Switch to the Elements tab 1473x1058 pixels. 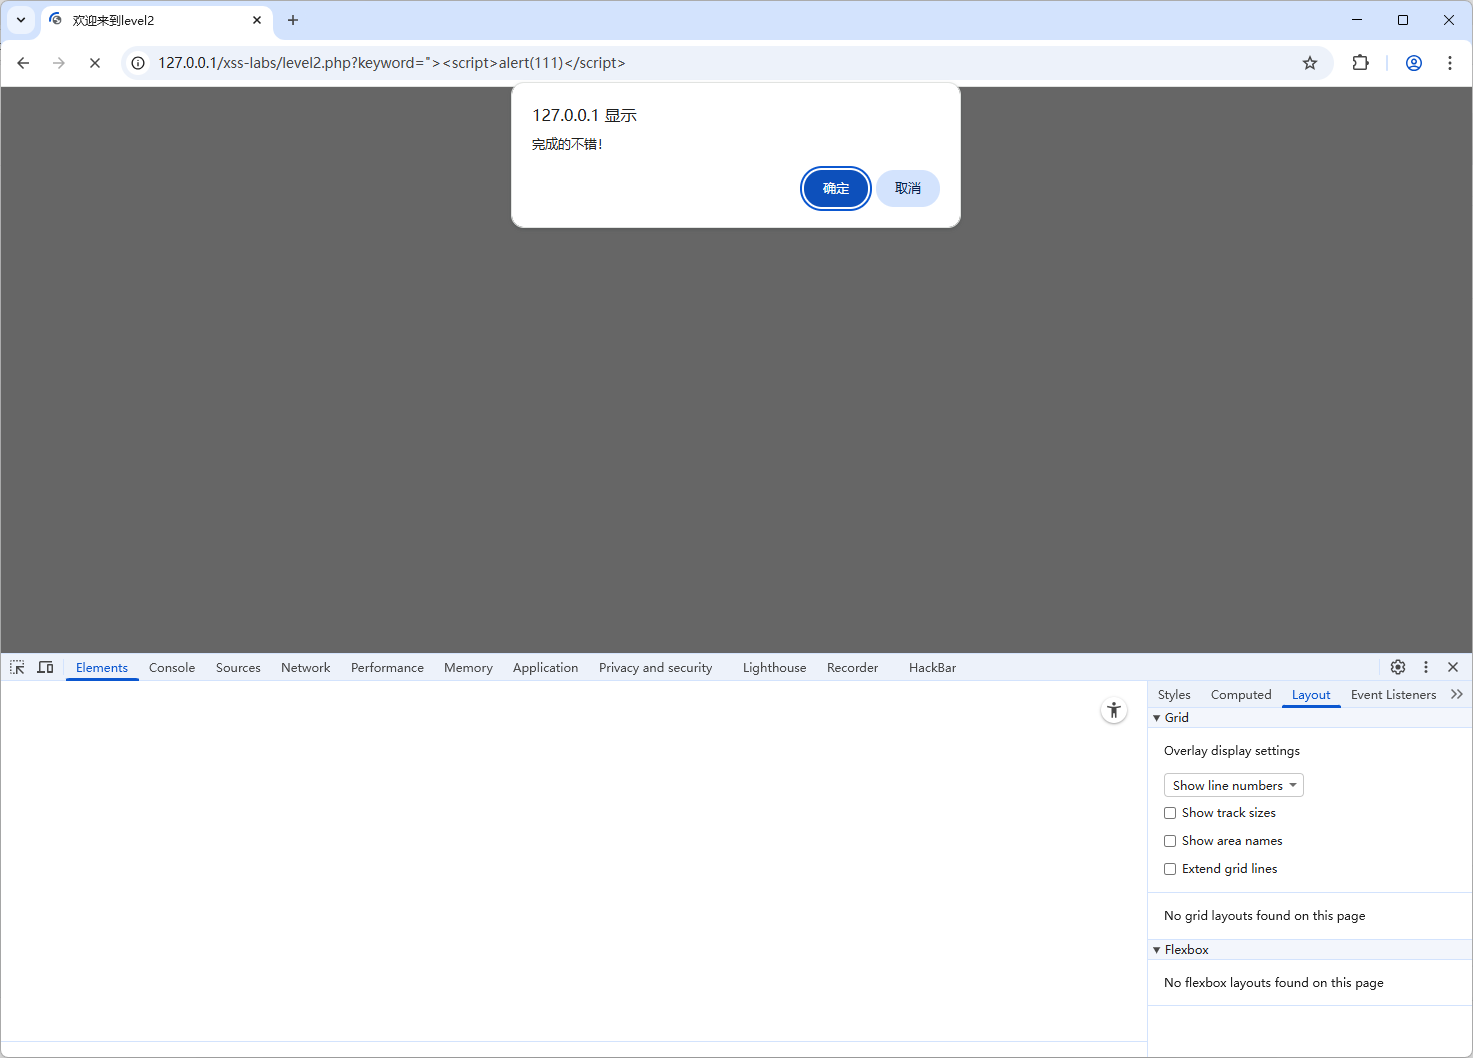tap(102, 668)
